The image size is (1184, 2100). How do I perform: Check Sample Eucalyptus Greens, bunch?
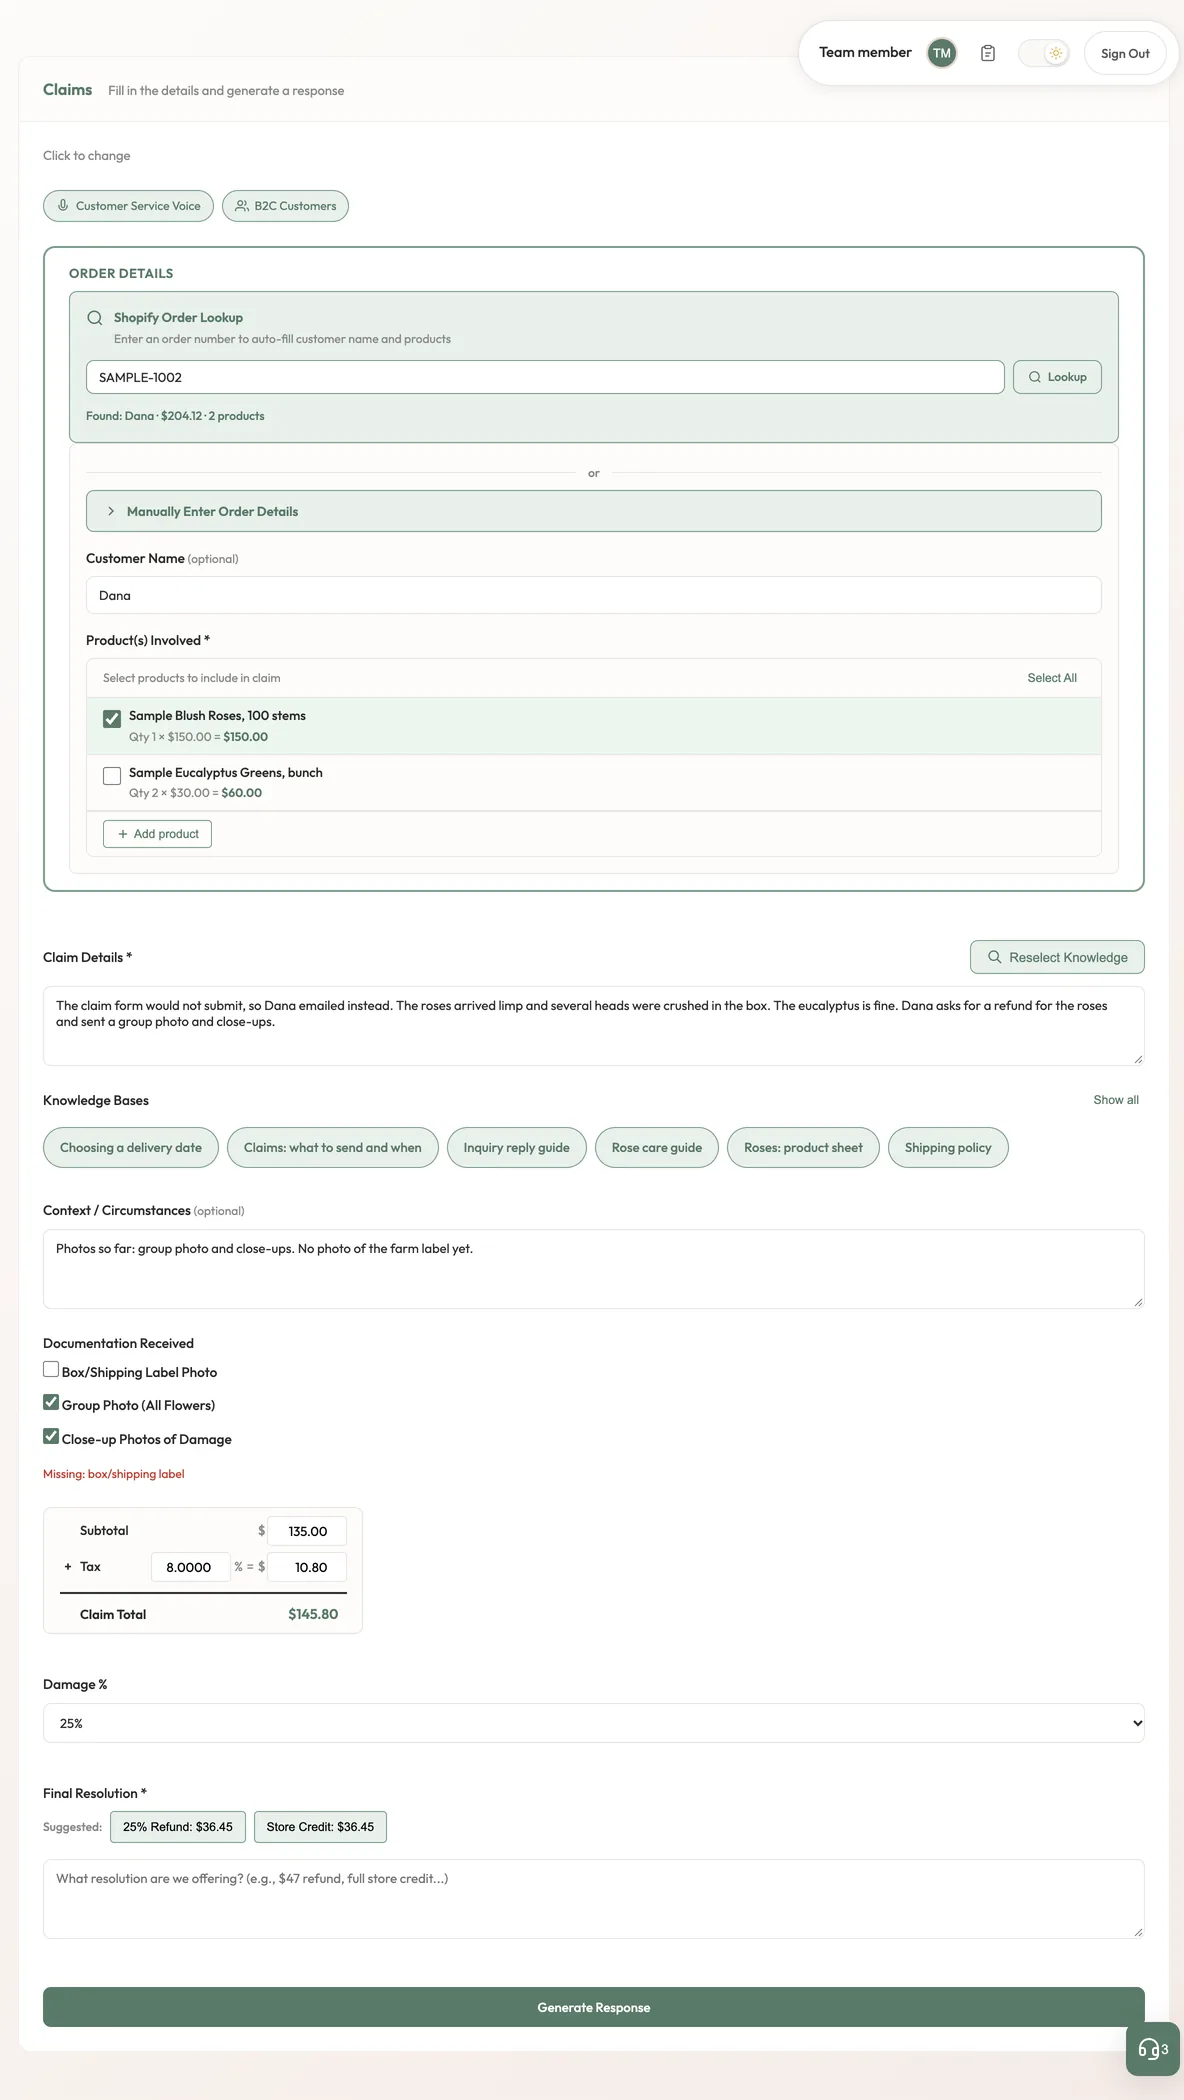[x=112, y=776]
